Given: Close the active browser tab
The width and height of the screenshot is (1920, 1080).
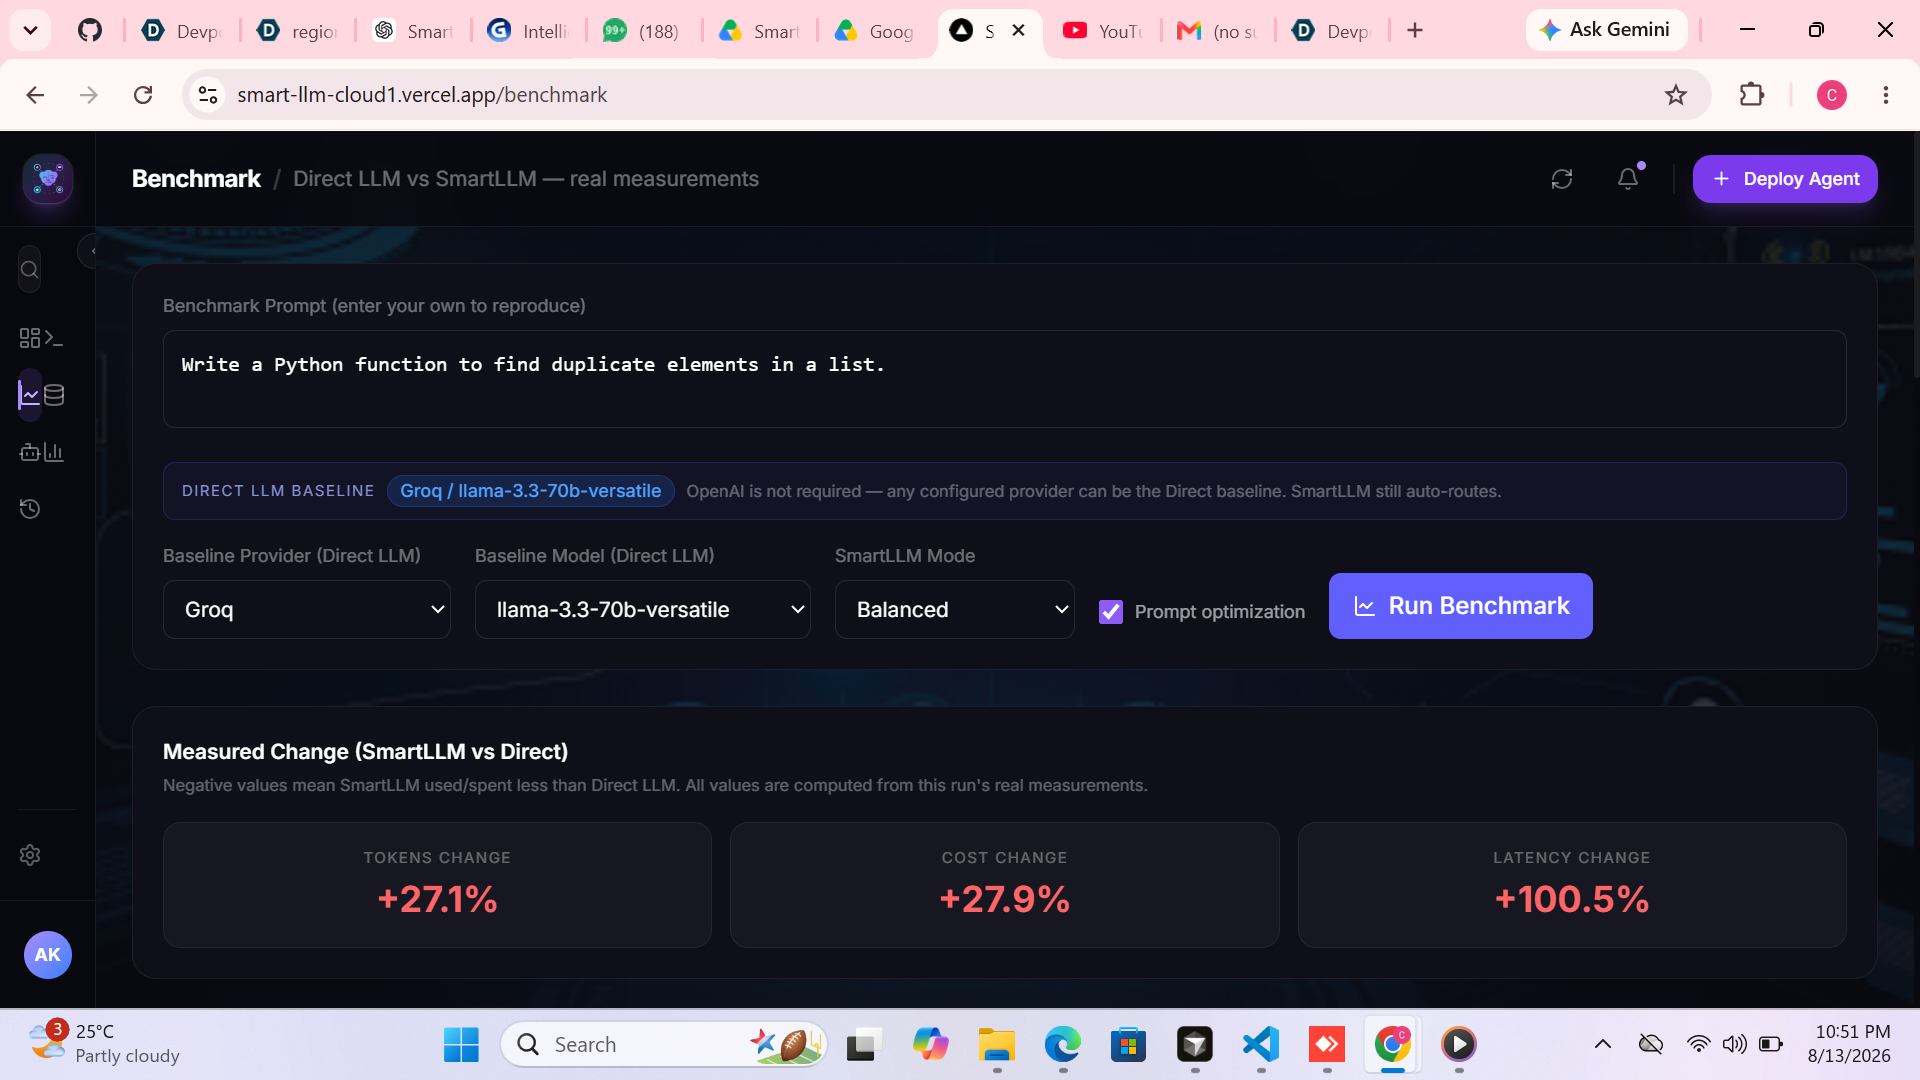Looking at the screenshot, I should 1019,30.
